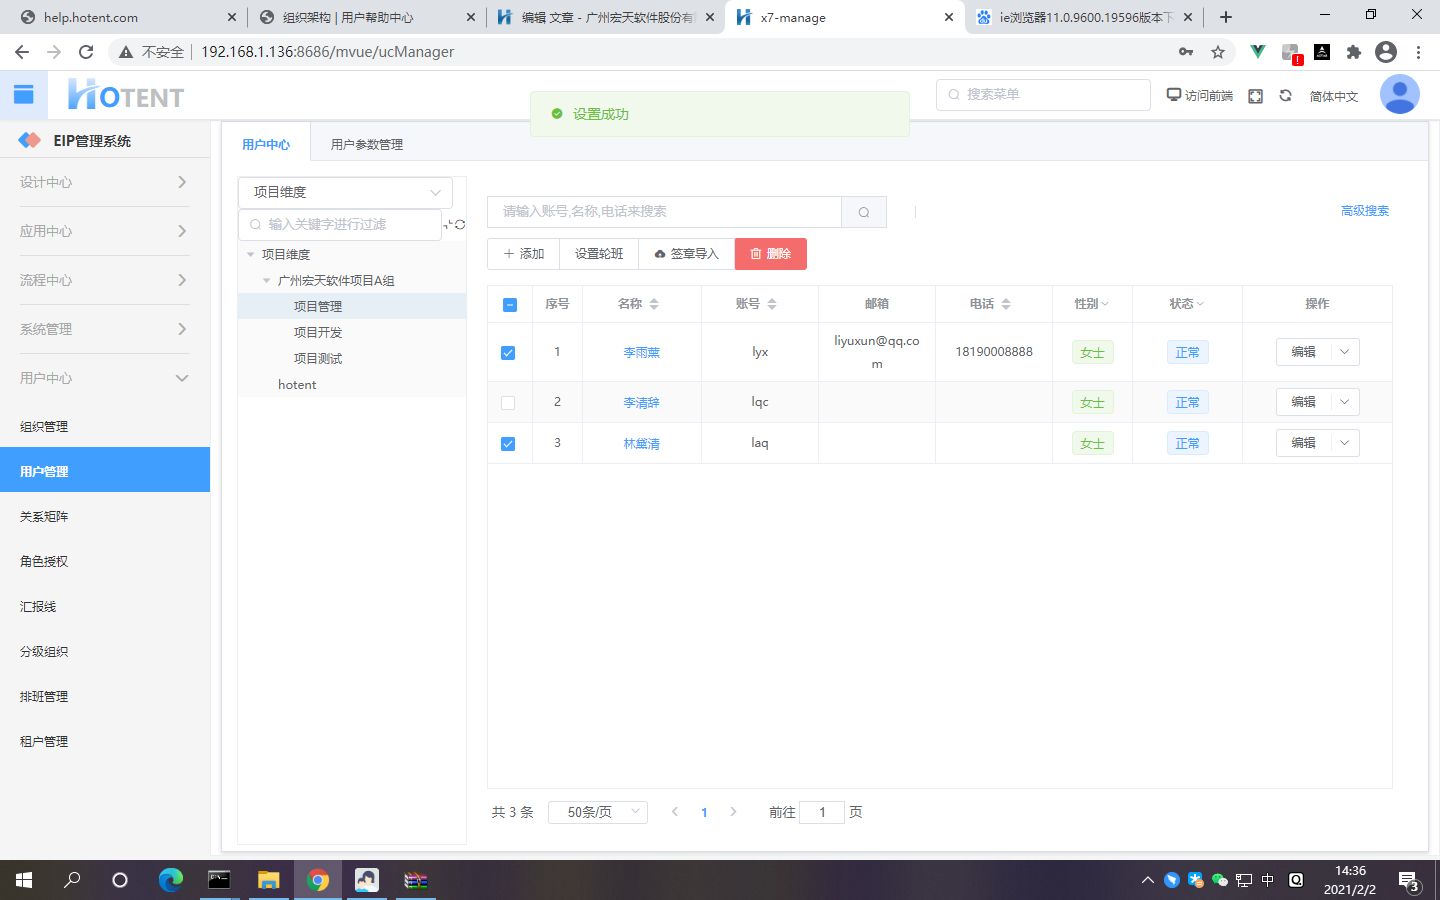1440x900 pixels.
Task: Expand the edit dropdown arrow for row 3
Action: click(x=1345, y=443)
